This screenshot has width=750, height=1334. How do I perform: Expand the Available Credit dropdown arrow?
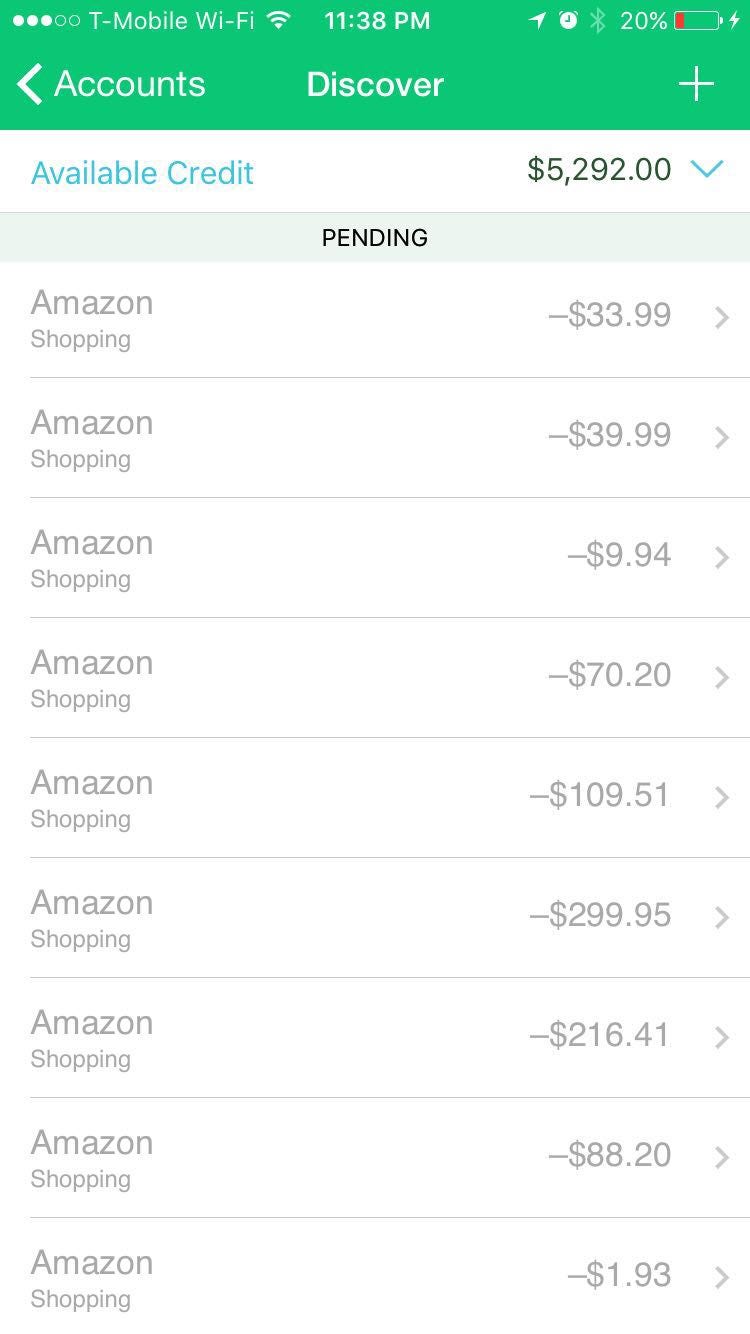tap(706, 170)
